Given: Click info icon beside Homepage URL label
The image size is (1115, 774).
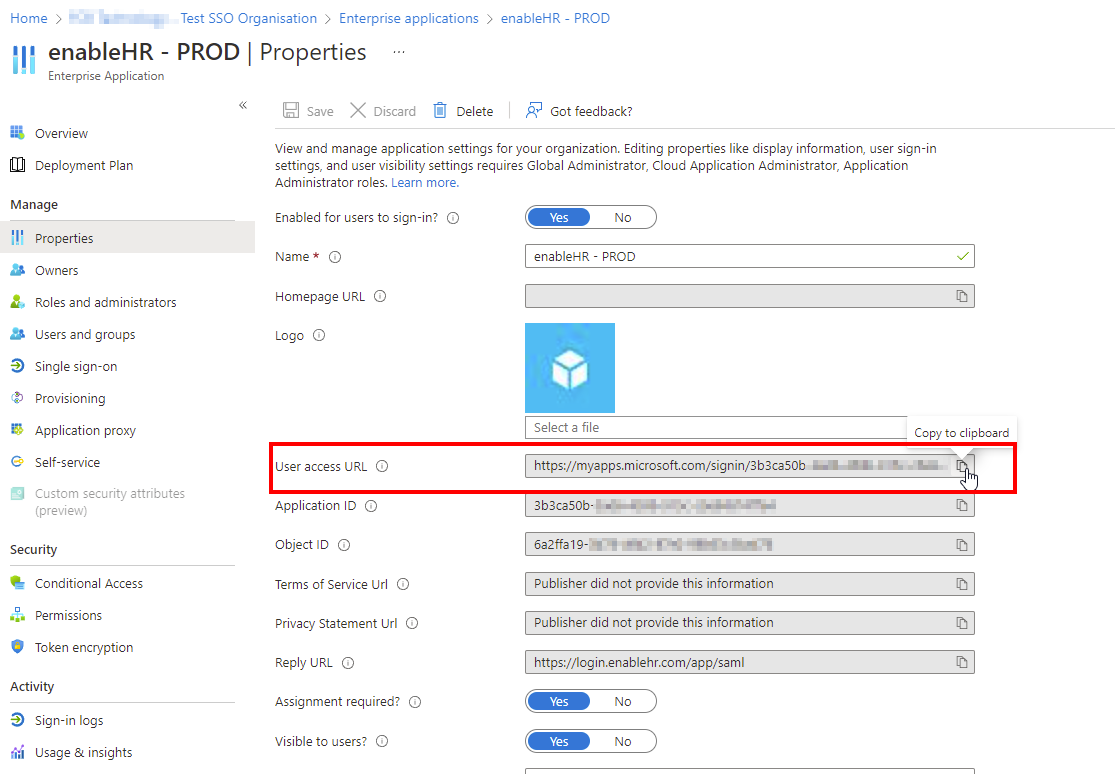Looking at the screenshot, I should (x=380, y=296).
